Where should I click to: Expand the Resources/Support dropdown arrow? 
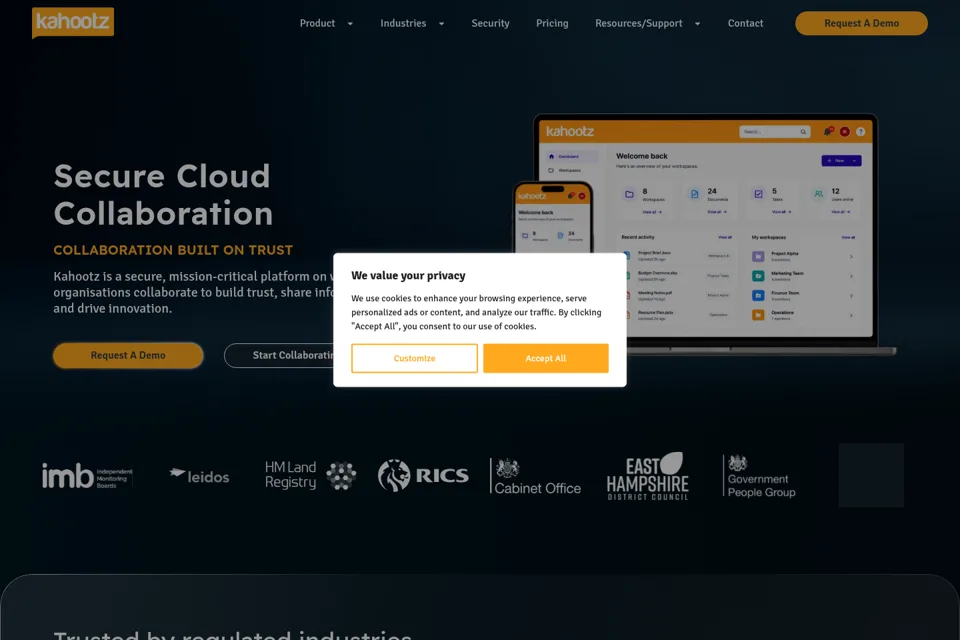tap(697, 24)
